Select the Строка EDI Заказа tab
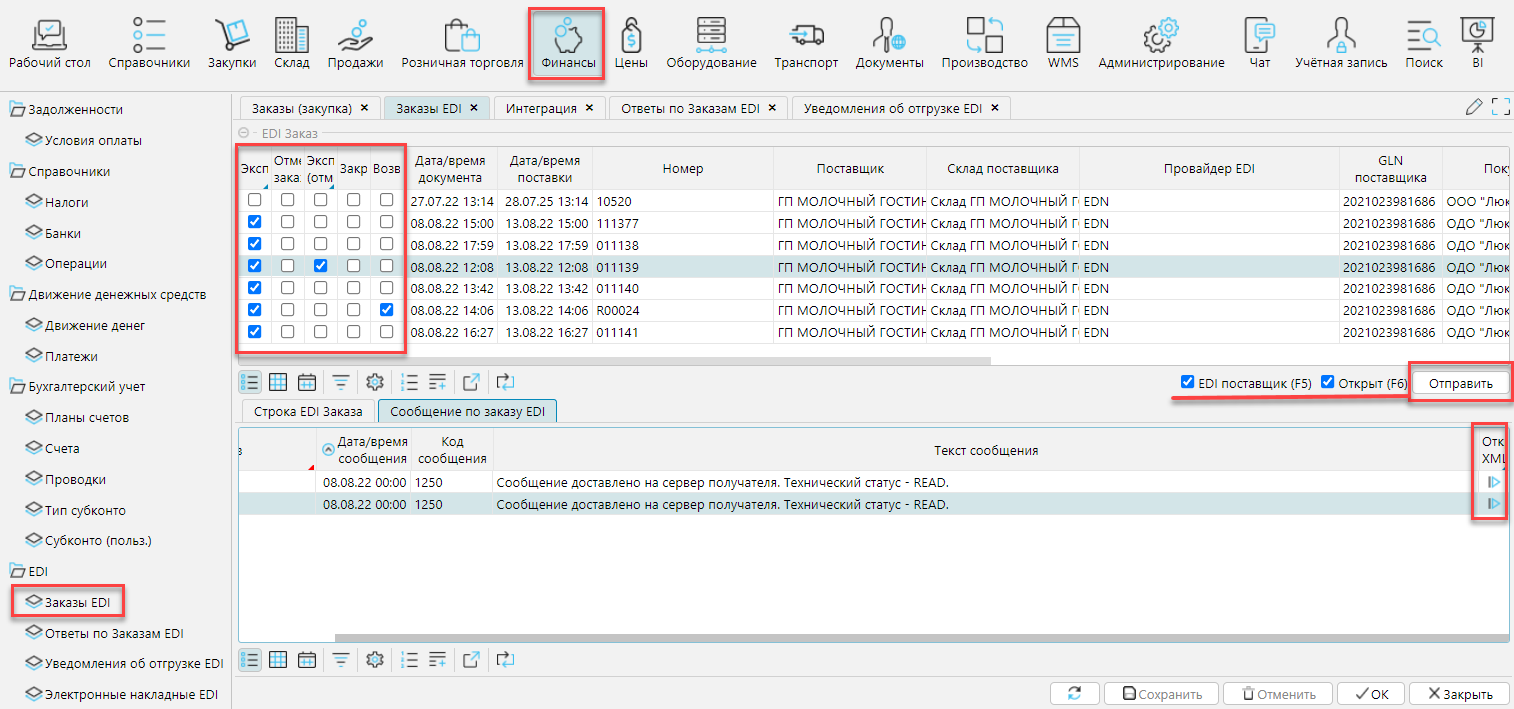The image size is (1514, 709). pos(308,411)
